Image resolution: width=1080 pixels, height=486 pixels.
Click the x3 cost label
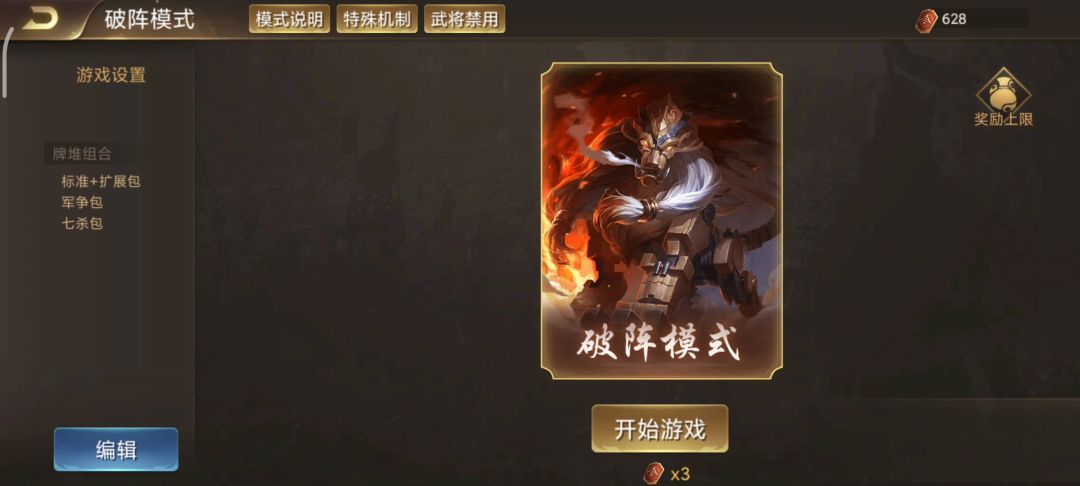coord(680,474)
